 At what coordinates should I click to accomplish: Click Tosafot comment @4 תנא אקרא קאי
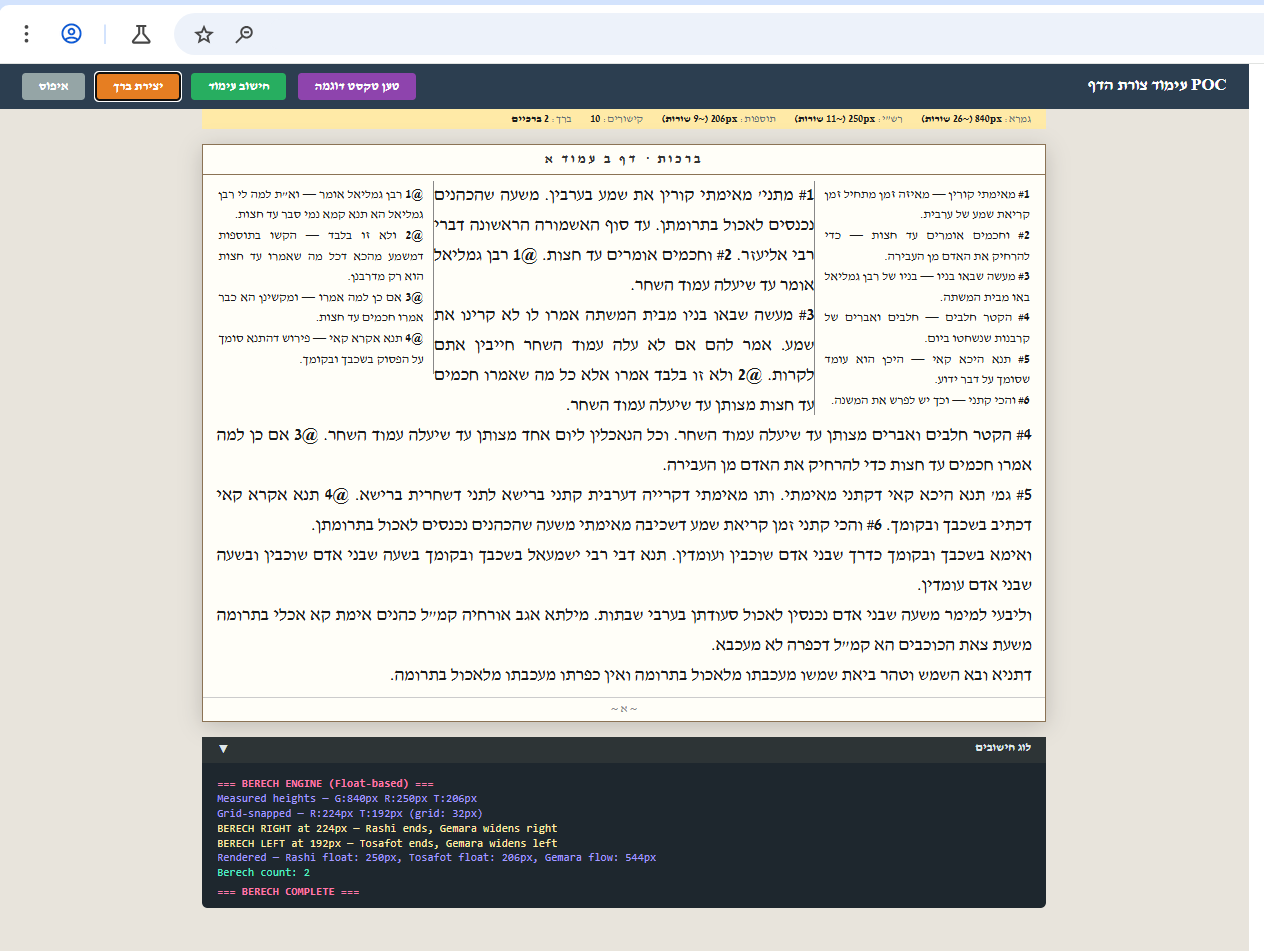click(321, 348)
